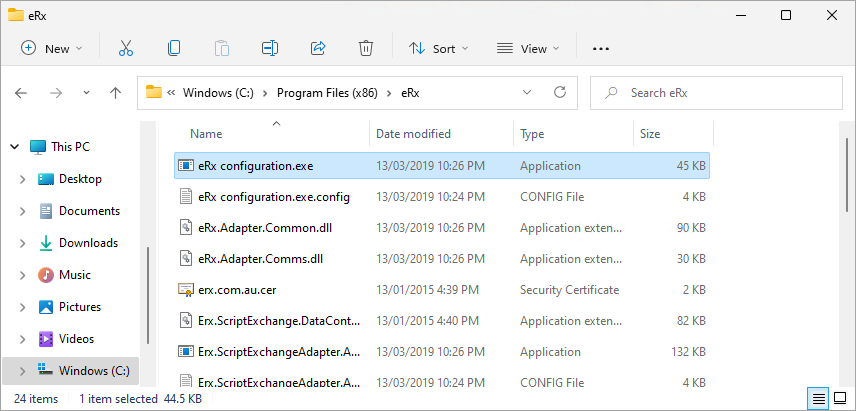This screenshot has height=411, width=856.
Task: Open the Sort dropdown menu
Action: coord(438,48)
